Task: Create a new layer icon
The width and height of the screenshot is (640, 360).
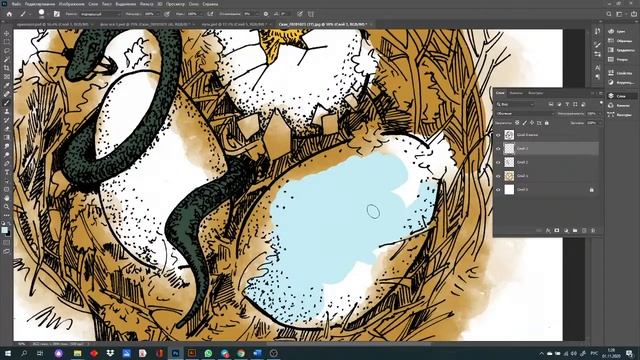Action: click(x=584, y=231)
